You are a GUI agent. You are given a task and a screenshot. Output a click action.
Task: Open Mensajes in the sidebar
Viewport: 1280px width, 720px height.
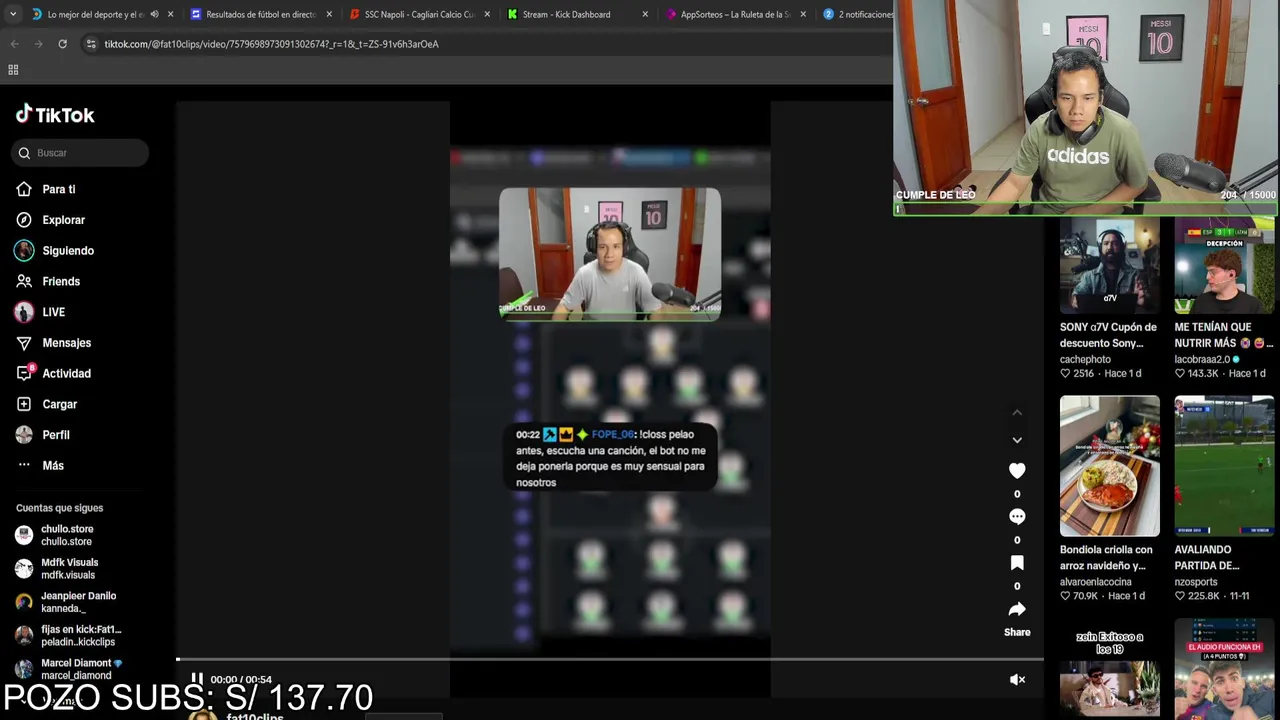pyautogui.click(x=66, y=343)
